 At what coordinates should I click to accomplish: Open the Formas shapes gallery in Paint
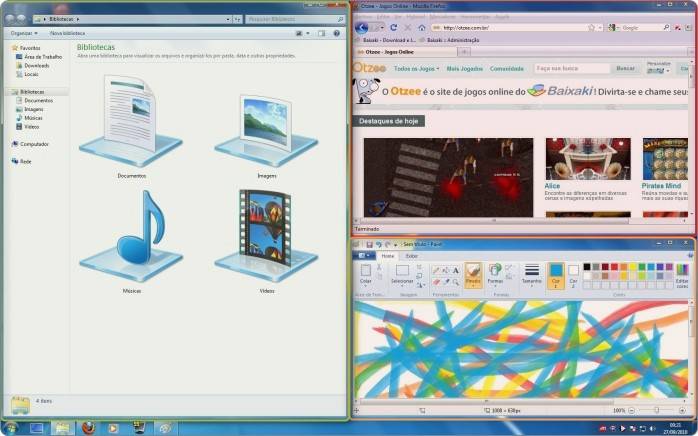pyautogui.click(x=495, y=274)
